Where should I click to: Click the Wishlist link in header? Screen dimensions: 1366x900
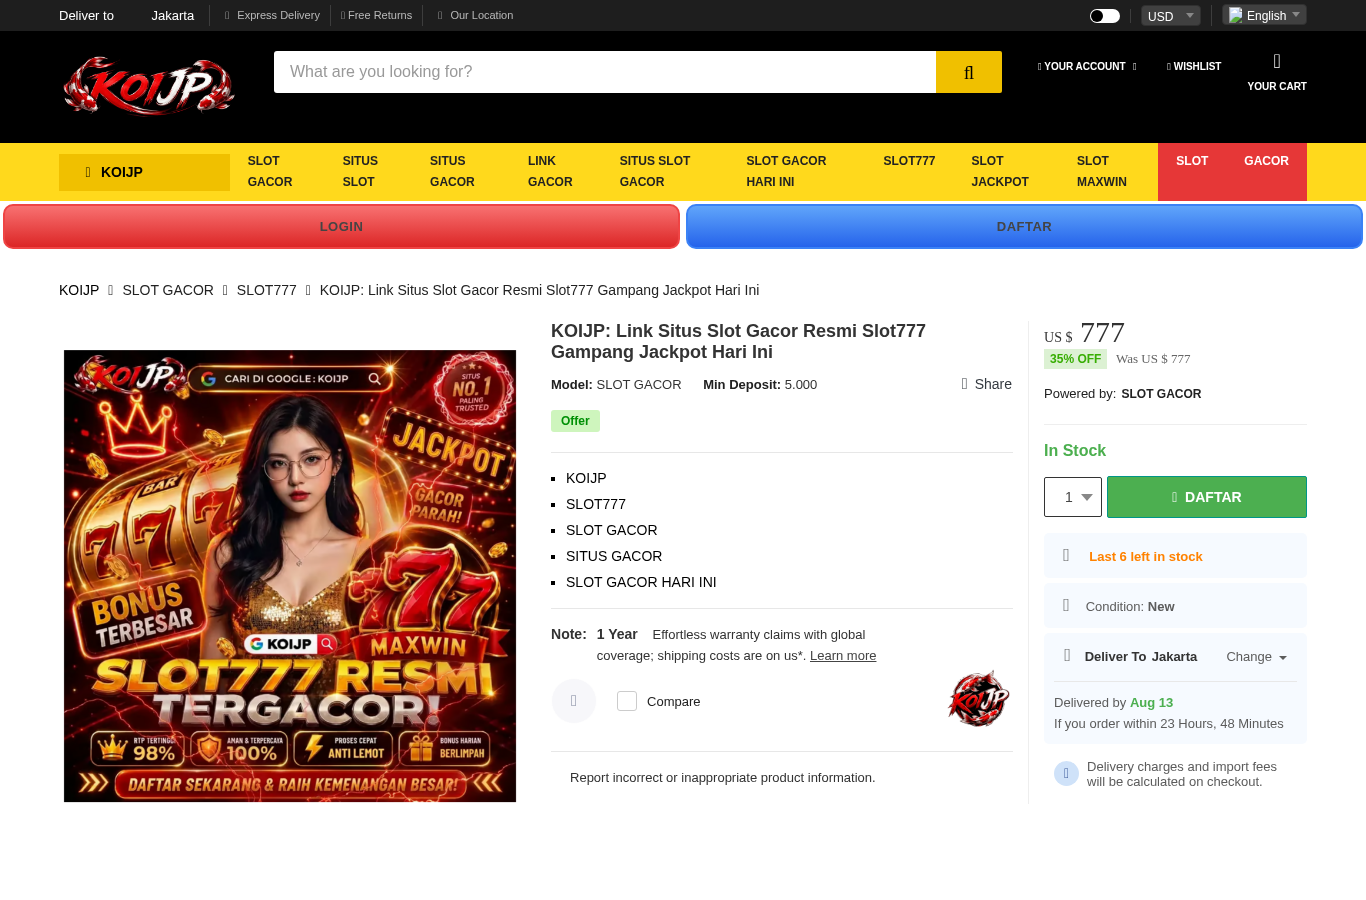pos(1194,67)
